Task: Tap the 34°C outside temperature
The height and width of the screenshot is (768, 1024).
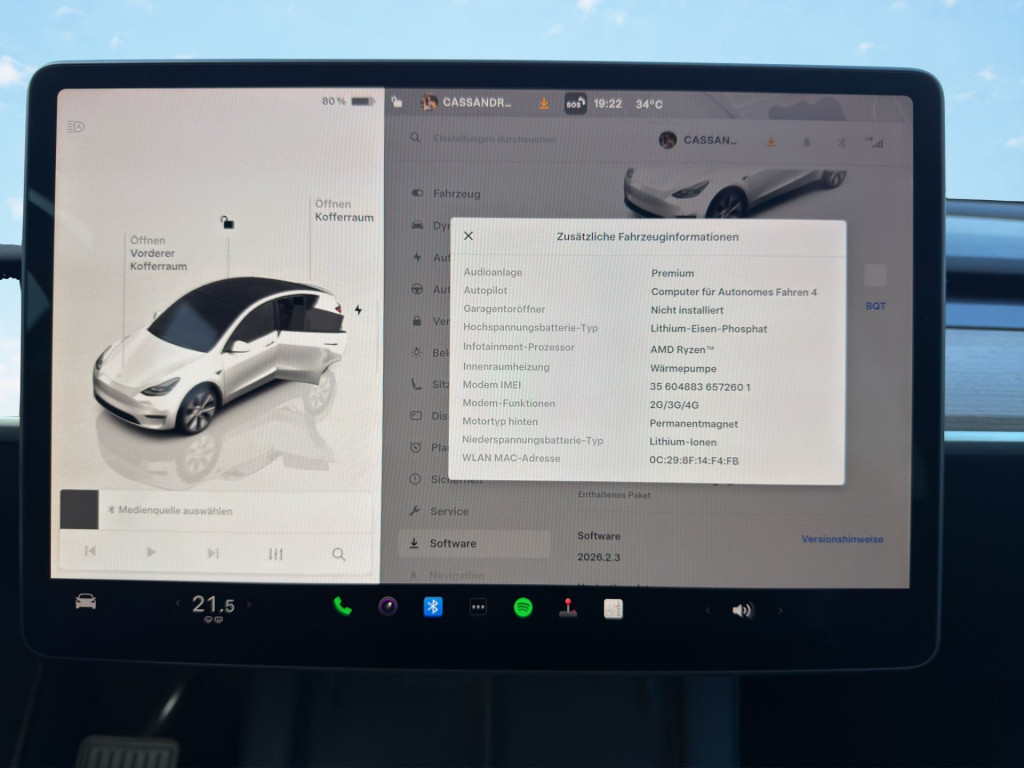Action: (649, 104)
